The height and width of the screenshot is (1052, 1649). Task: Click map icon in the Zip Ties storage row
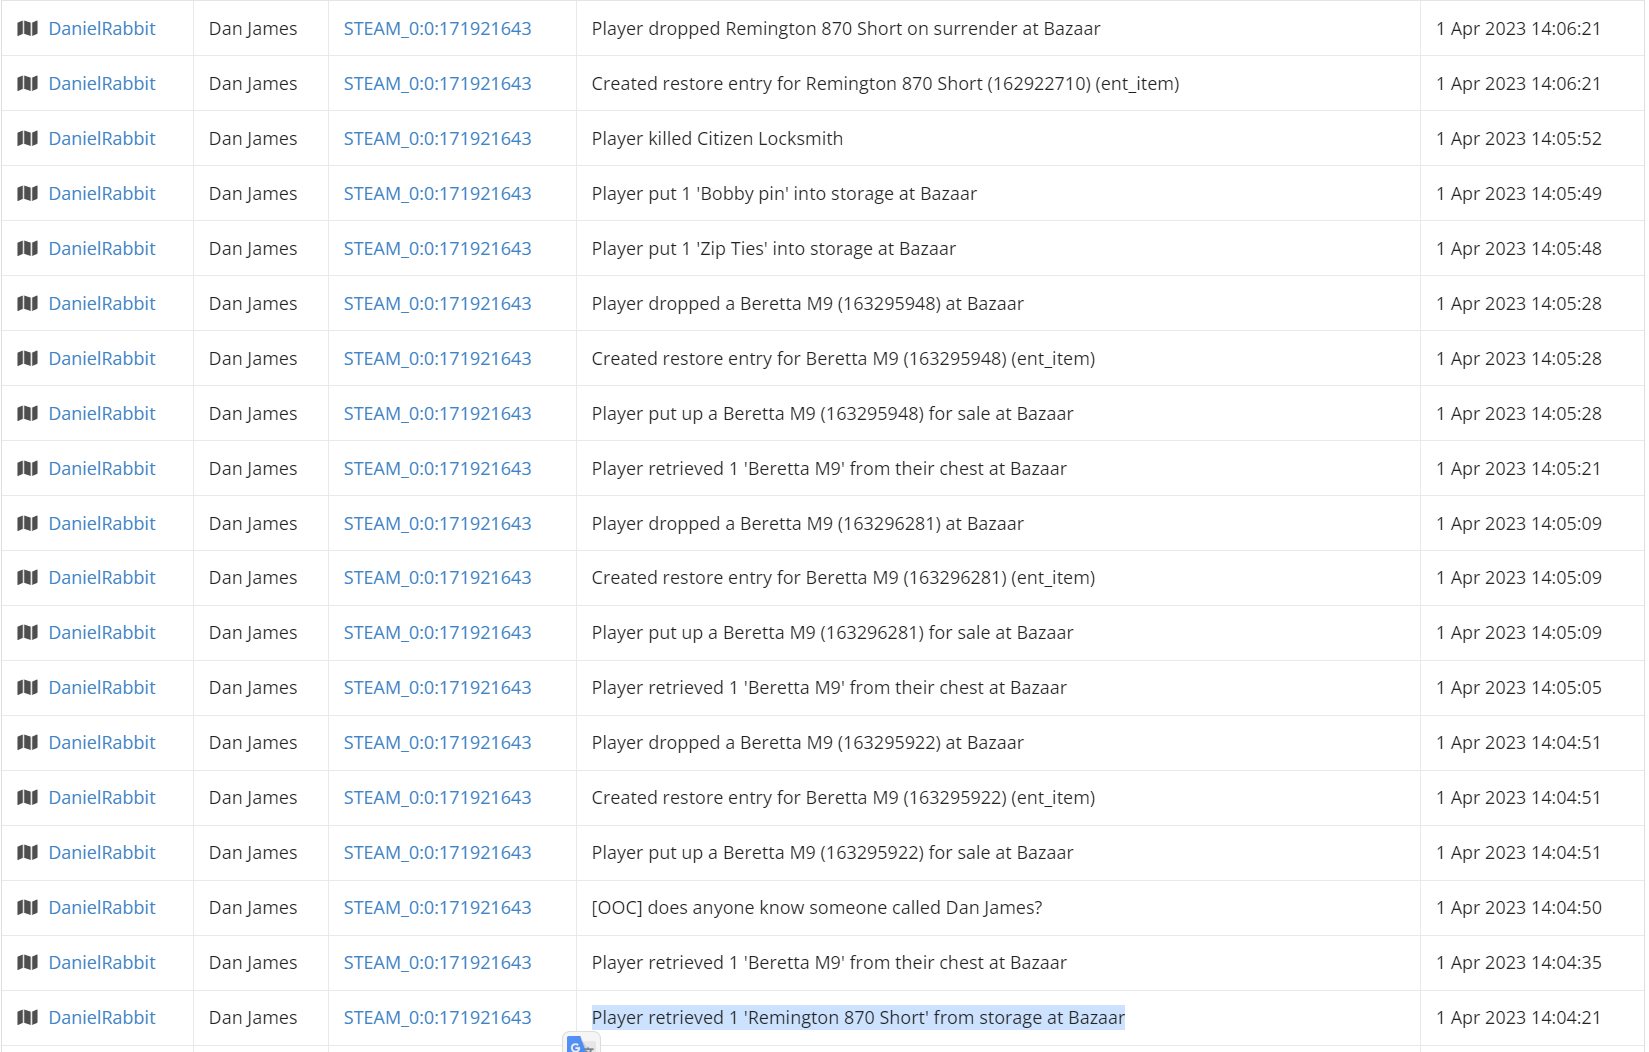tap(28, 248)
